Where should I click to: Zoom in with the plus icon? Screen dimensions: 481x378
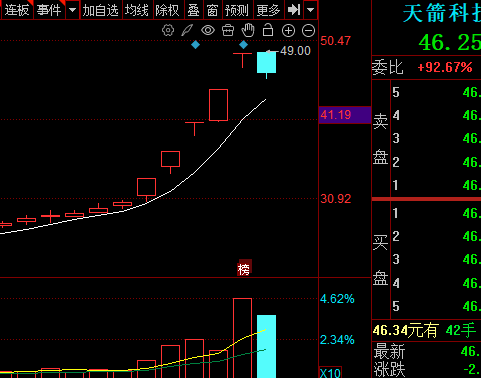[x=288, y=31]
